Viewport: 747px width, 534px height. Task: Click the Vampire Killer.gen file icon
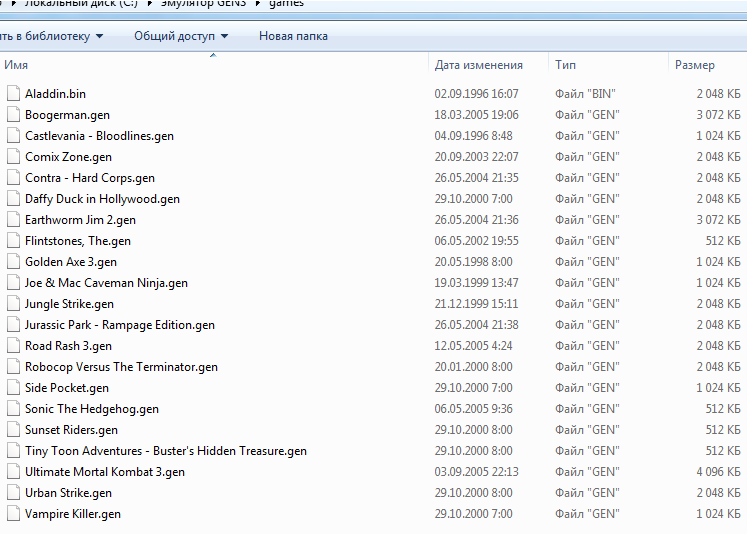click(13, 513)
